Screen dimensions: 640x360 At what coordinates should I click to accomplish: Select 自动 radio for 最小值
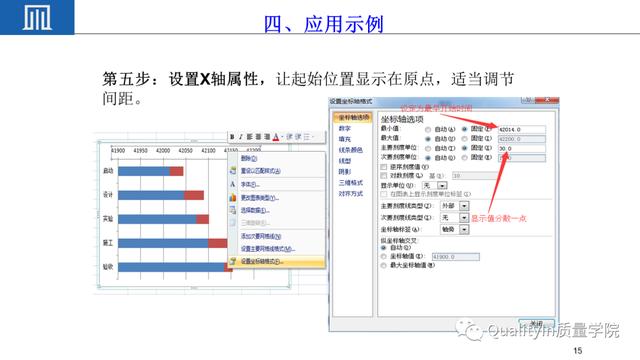428,129
